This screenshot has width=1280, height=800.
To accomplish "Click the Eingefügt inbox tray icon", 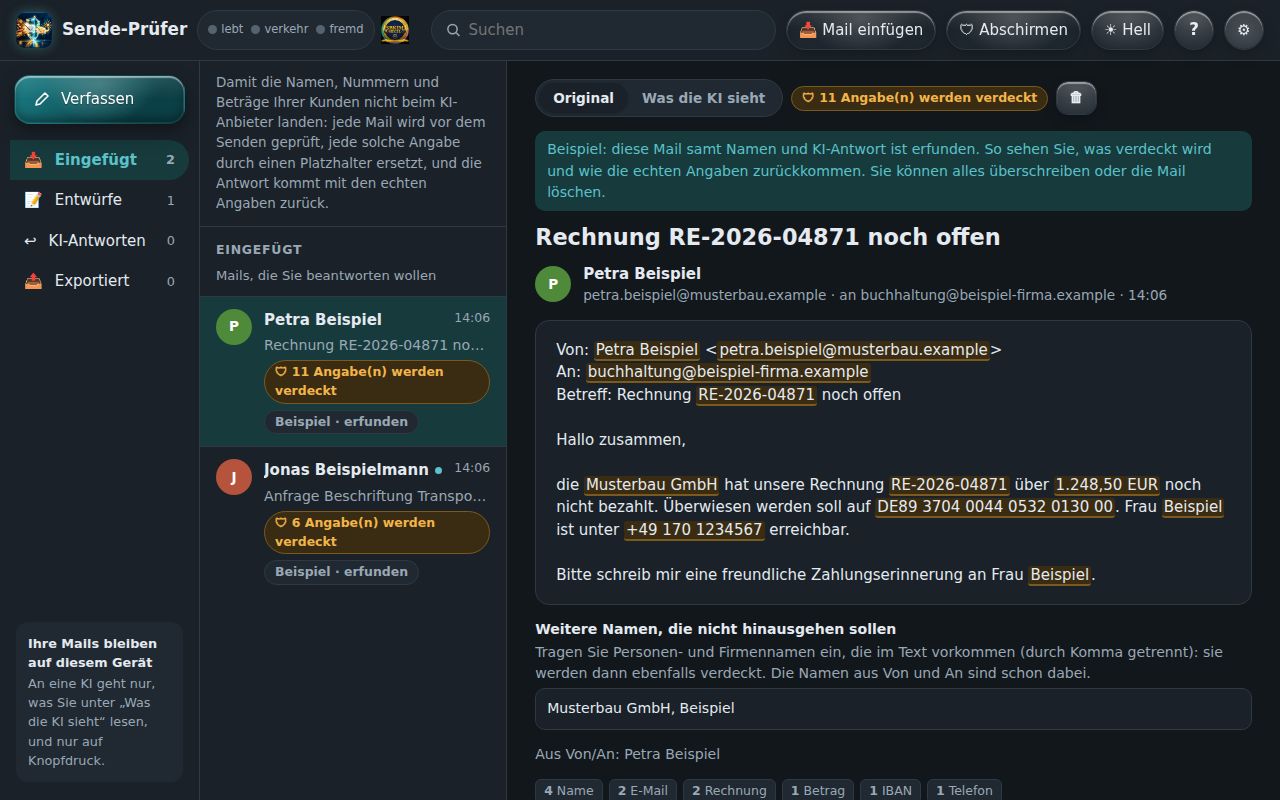I will (x=33, y=160).
